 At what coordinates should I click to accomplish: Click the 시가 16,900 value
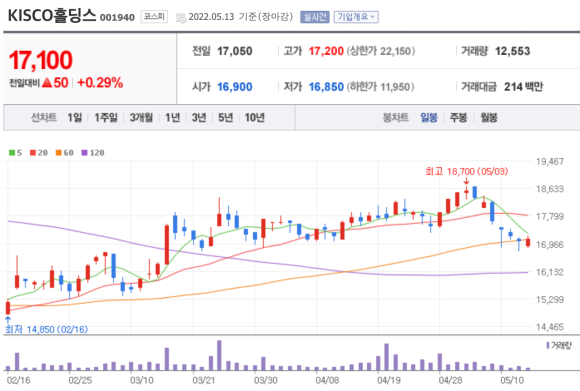coord(235,87)
